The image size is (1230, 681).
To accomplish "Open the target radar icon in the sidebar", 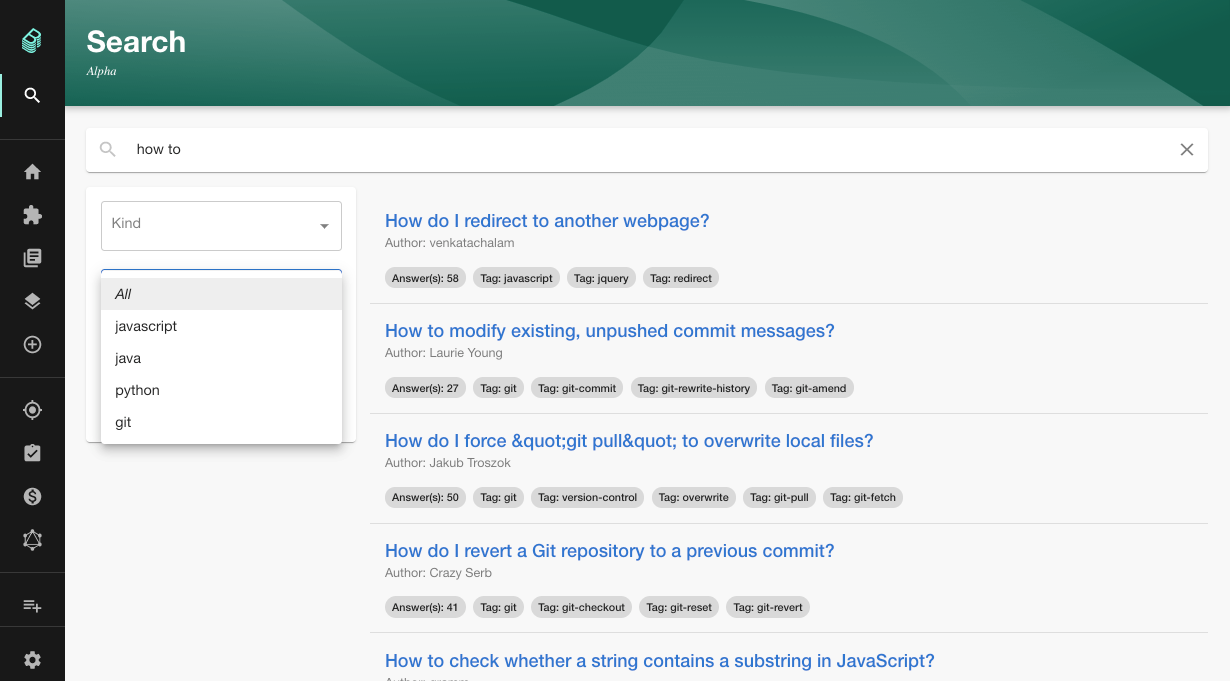I will [x=32, y=410].
